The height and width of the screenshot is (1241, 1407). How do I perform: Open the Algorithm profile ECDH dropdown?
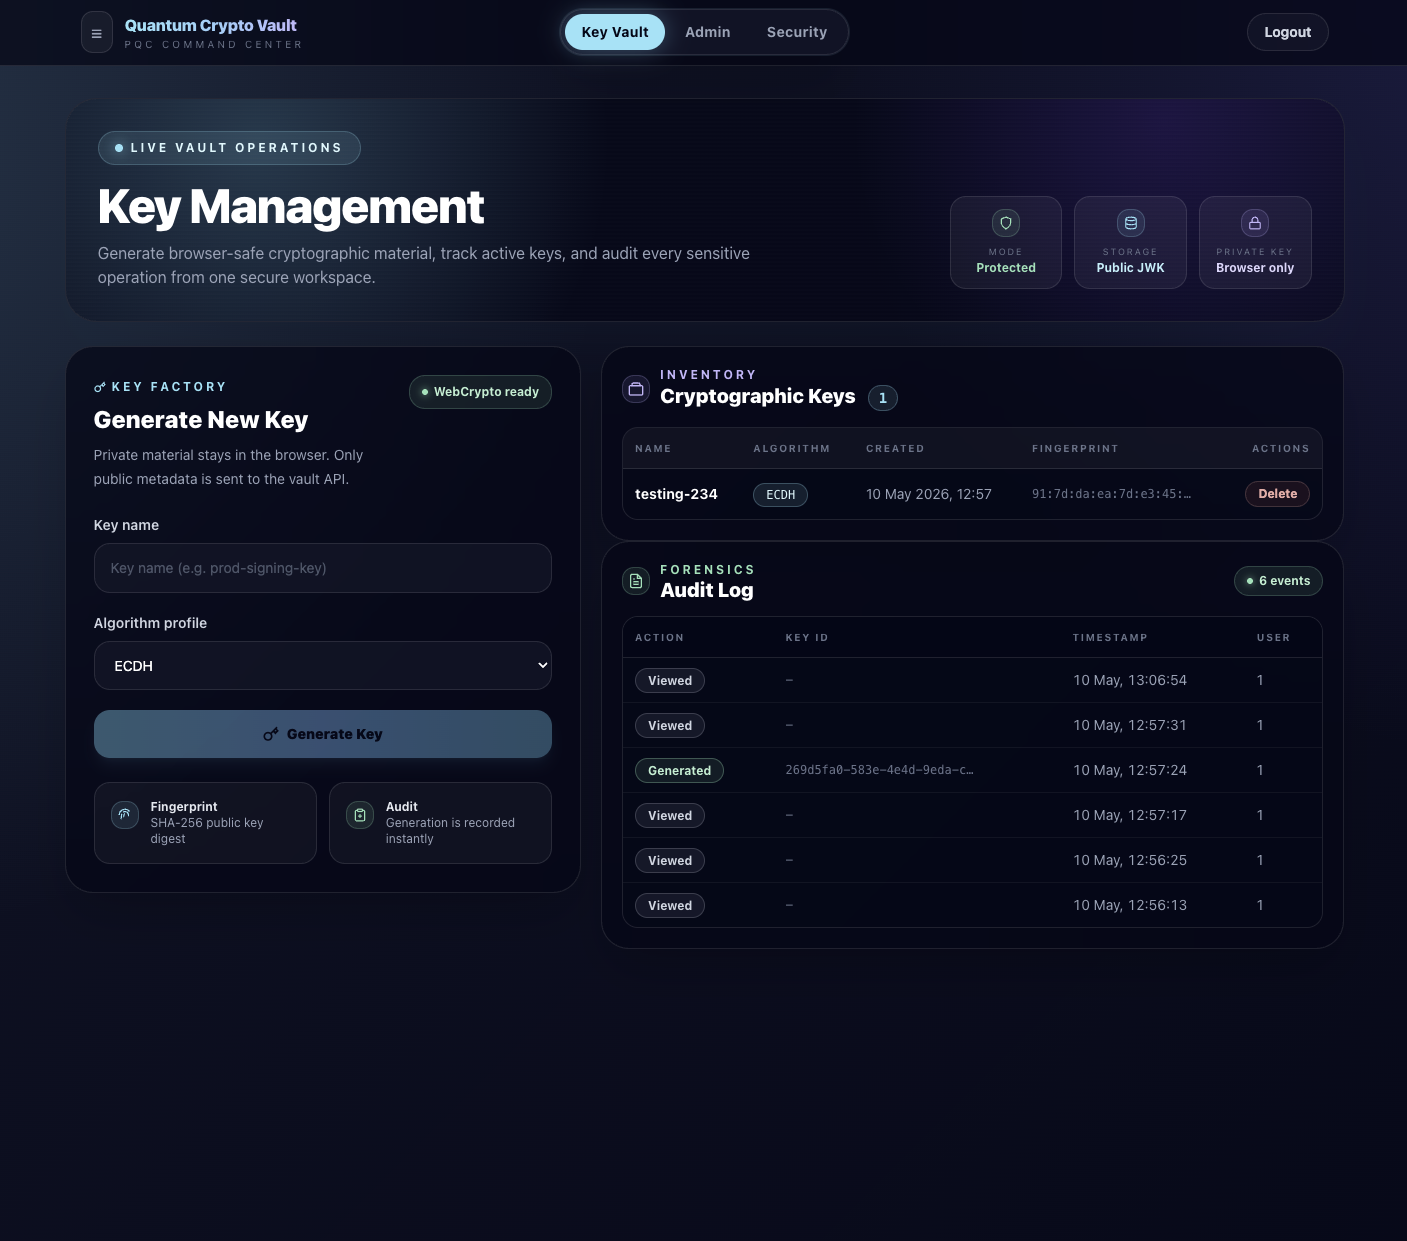pos(323,666)
